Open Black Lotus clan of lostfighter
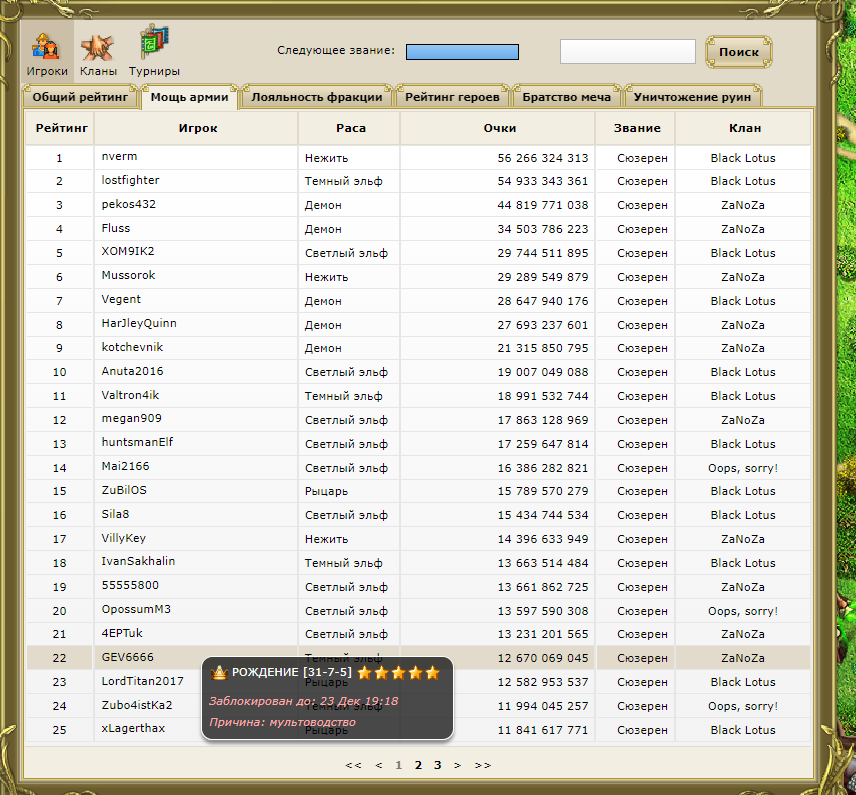This screenshot has height=795, width=856. tap(742, 181)
